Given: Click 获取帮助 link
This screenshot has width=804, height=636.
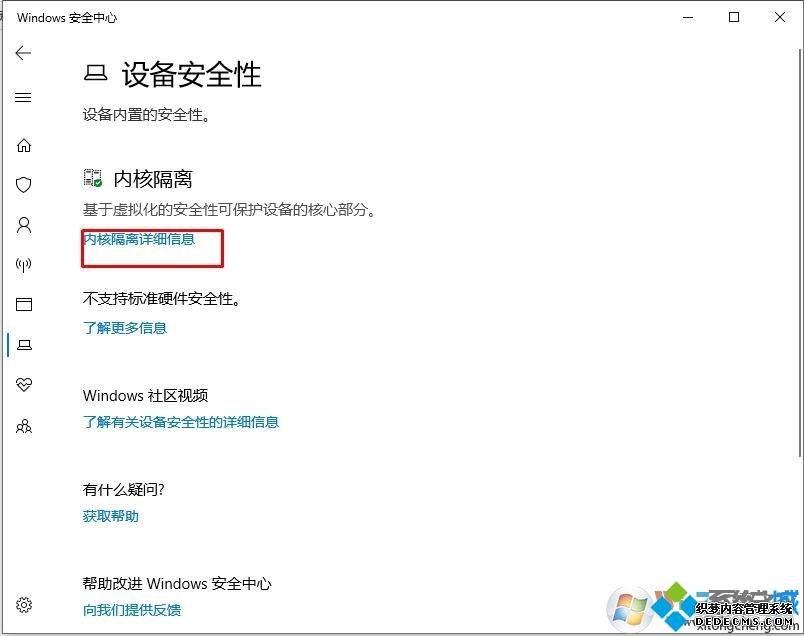Looking at the screenshot, I should point(111,516).
